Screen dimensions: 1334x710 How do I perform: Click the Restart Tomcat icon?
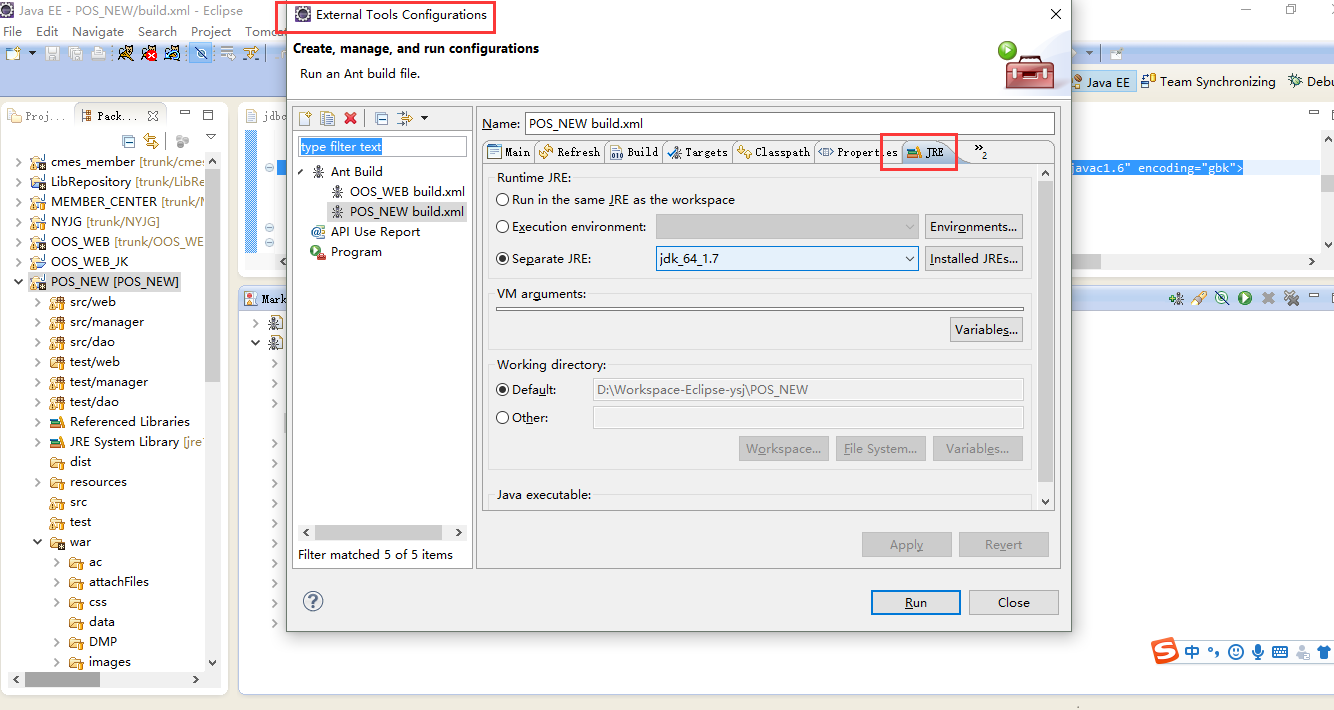click(173, 53)
